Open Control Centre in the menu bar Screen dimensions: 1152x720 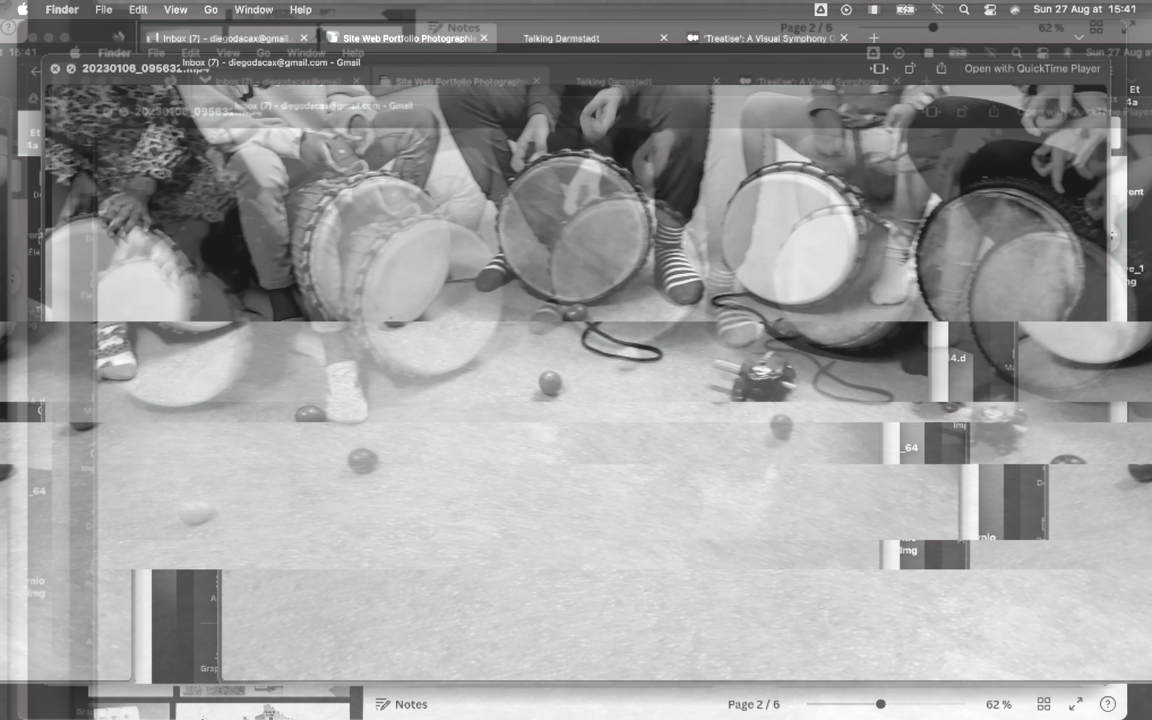tap(990, 9)
